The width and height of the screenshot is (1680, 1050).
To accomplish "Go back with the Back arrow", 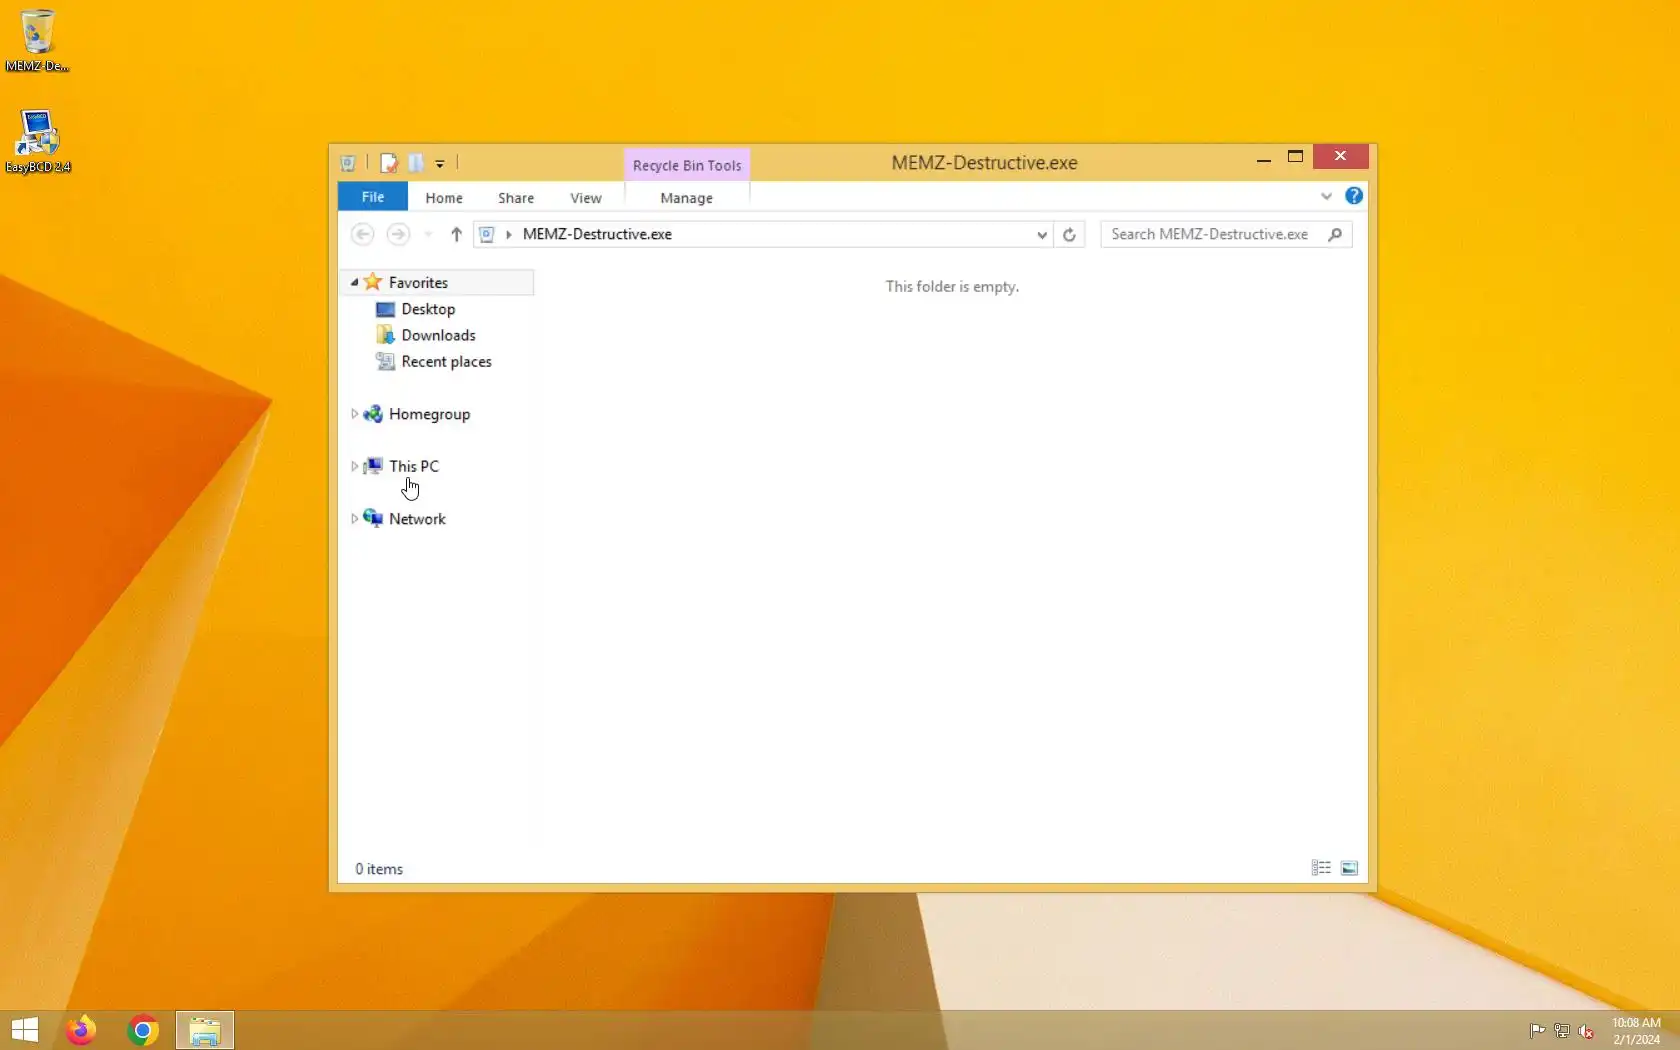I will [x=363, y=234].
